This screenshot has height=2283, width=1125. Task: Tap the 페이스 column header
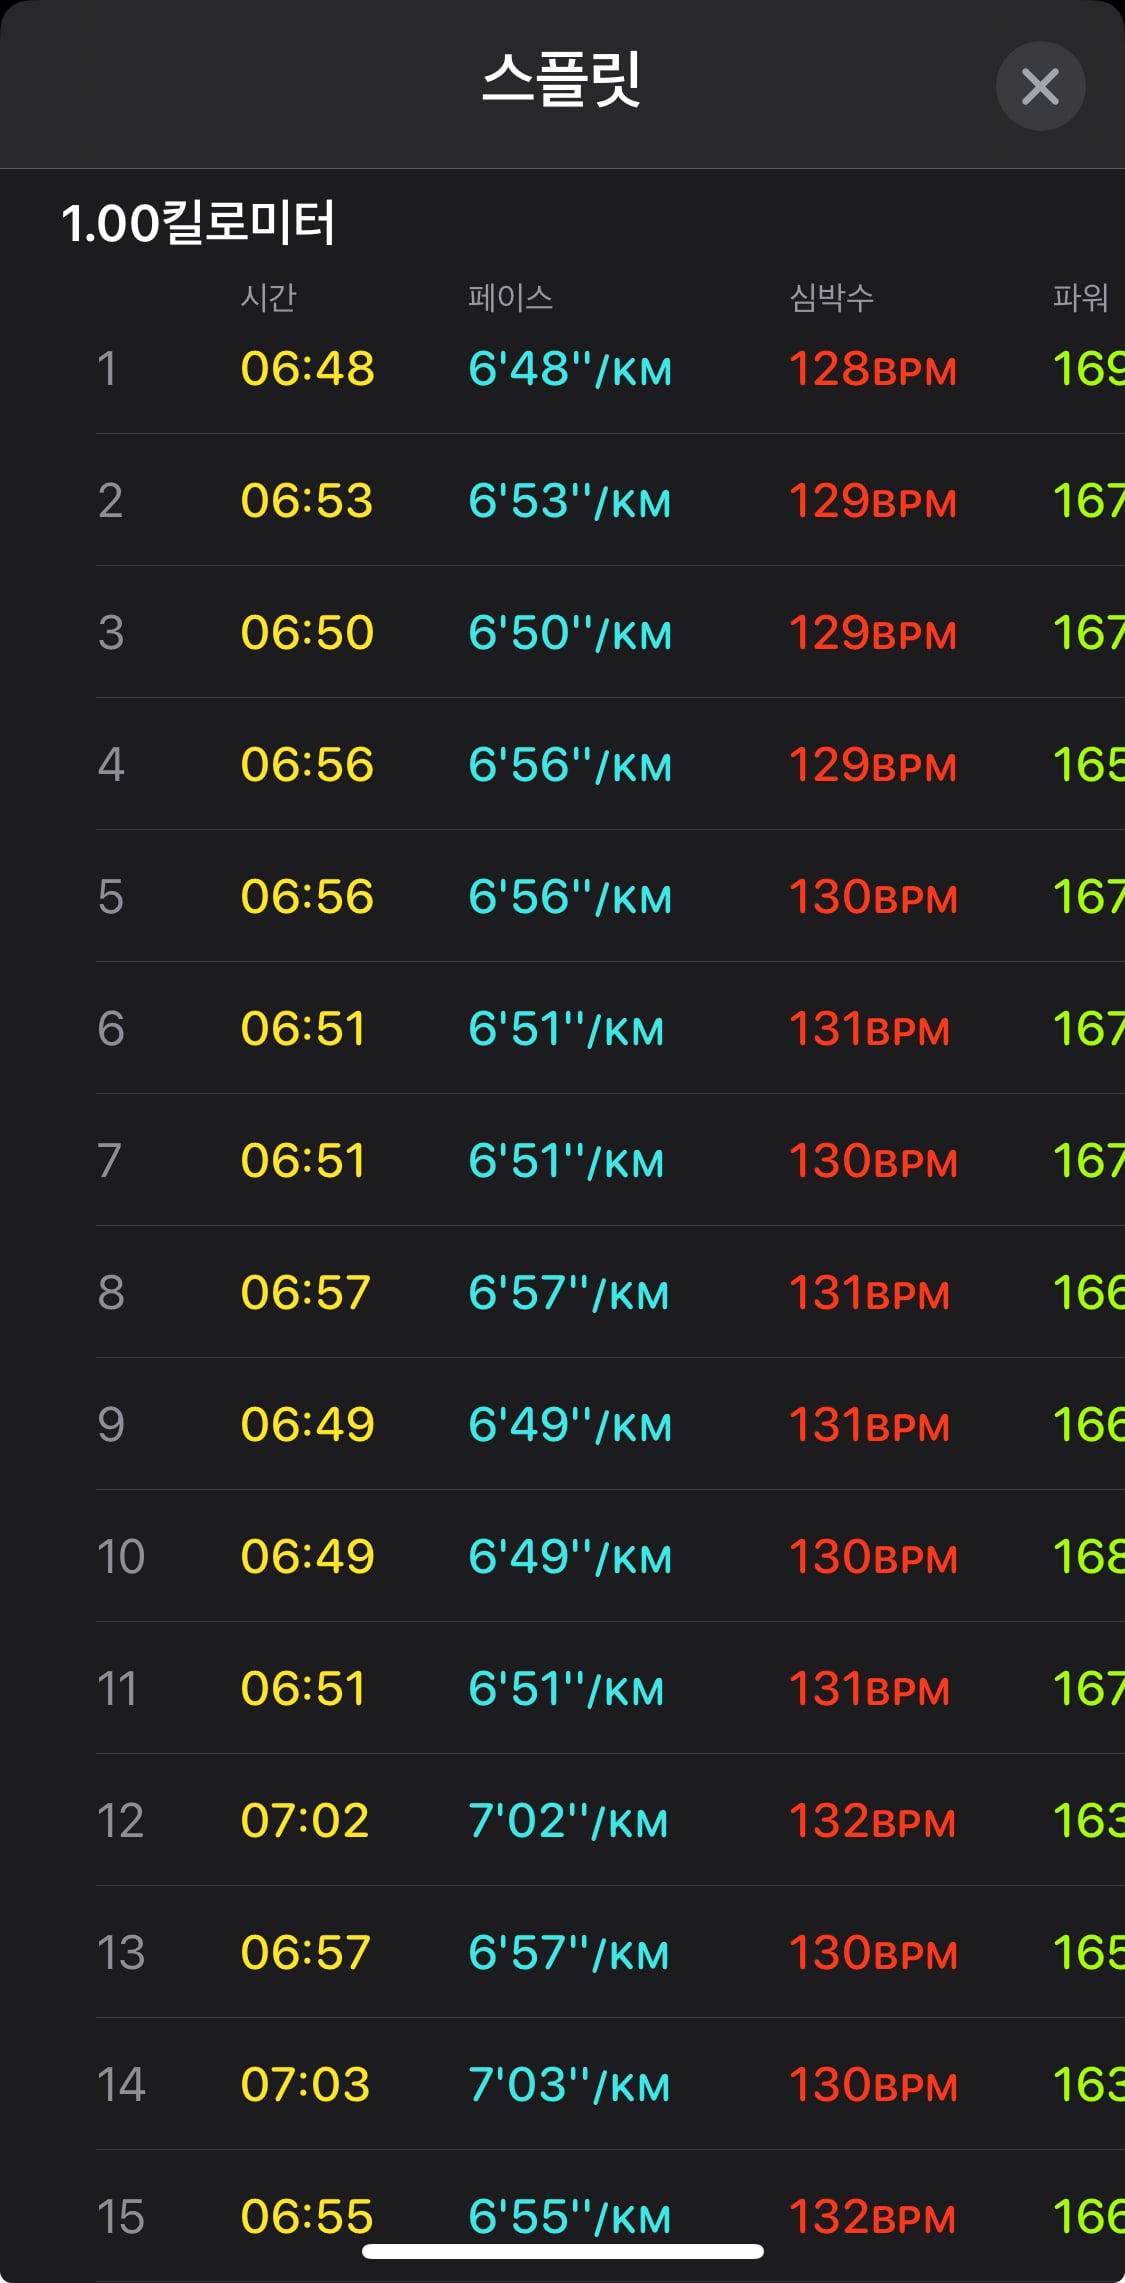pos(510,297)
